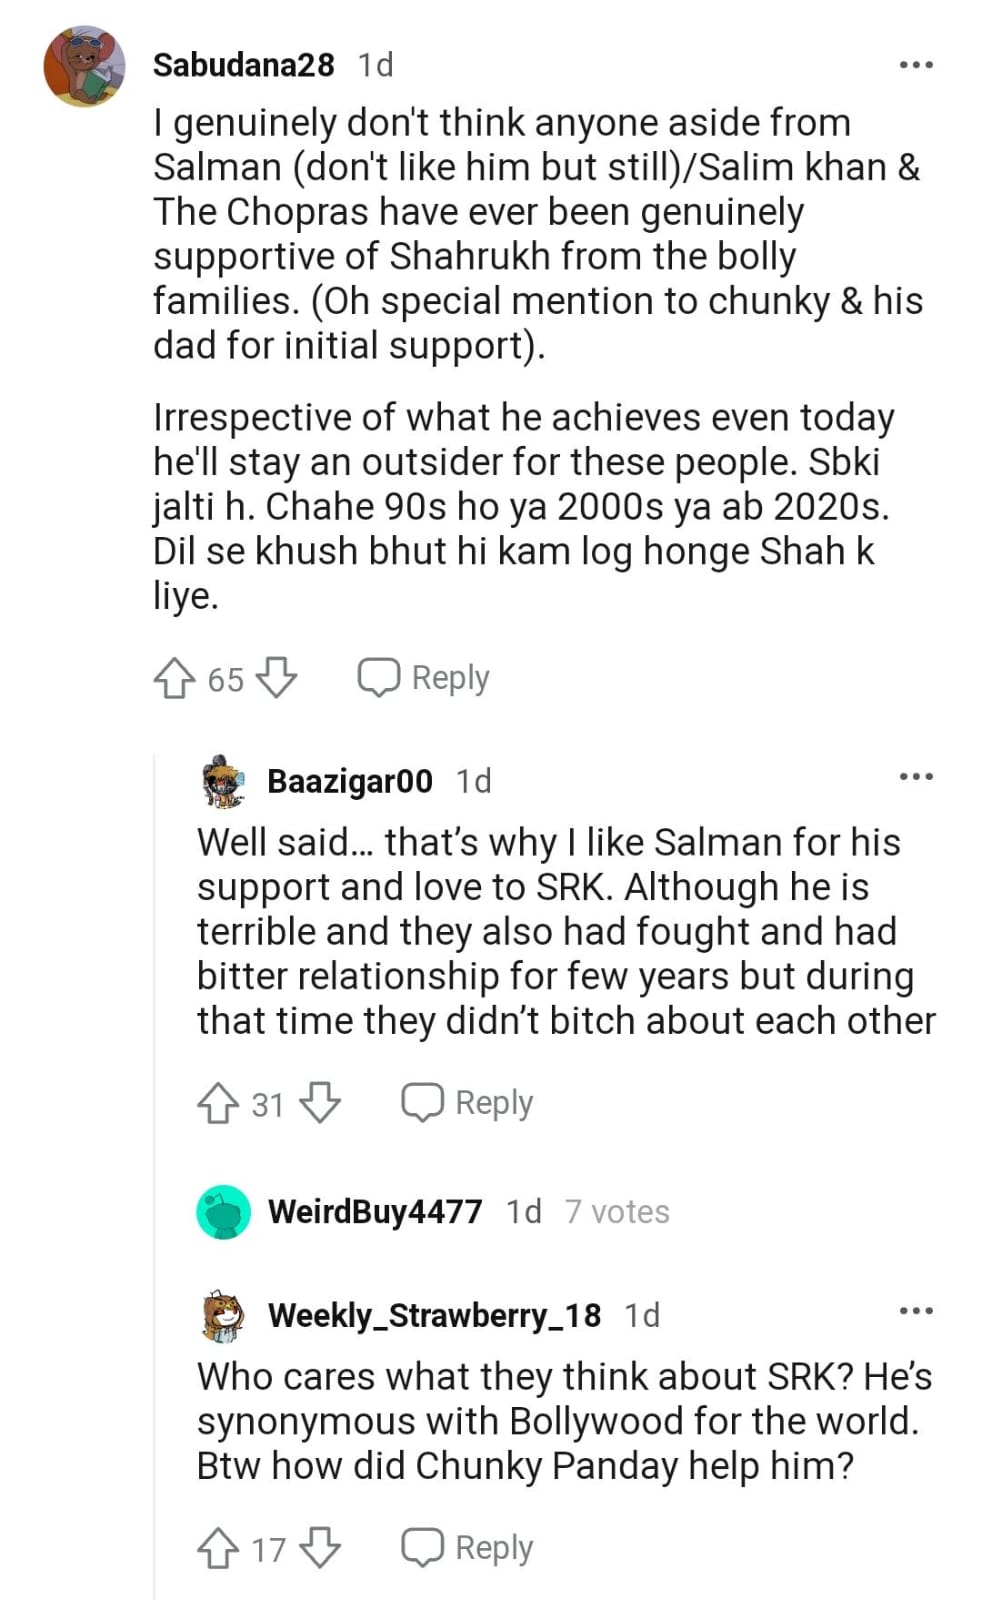Open more options for Baazigar00's comment
Image resolution: width=982 pixels, height=1600 pixels.
click(x=916, y=776)
